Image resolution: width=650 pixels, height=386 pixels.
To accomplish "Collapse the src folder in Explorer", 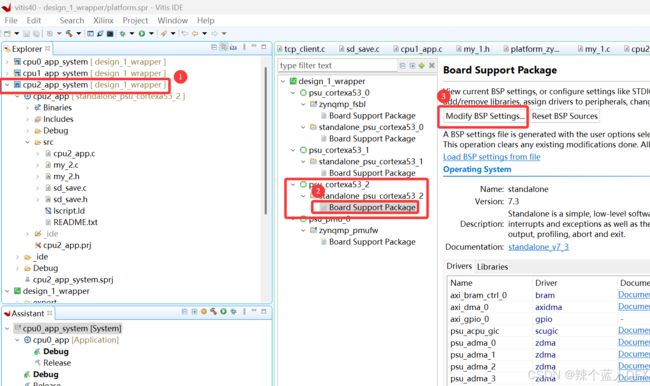I will click(x=27, y=142).
